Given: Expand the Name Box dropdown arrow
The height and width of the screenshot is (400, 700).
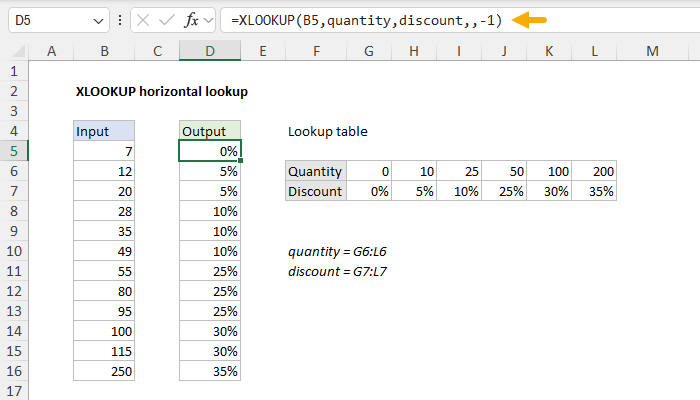Looking at the screenshot, I should [x=98, y=21].
